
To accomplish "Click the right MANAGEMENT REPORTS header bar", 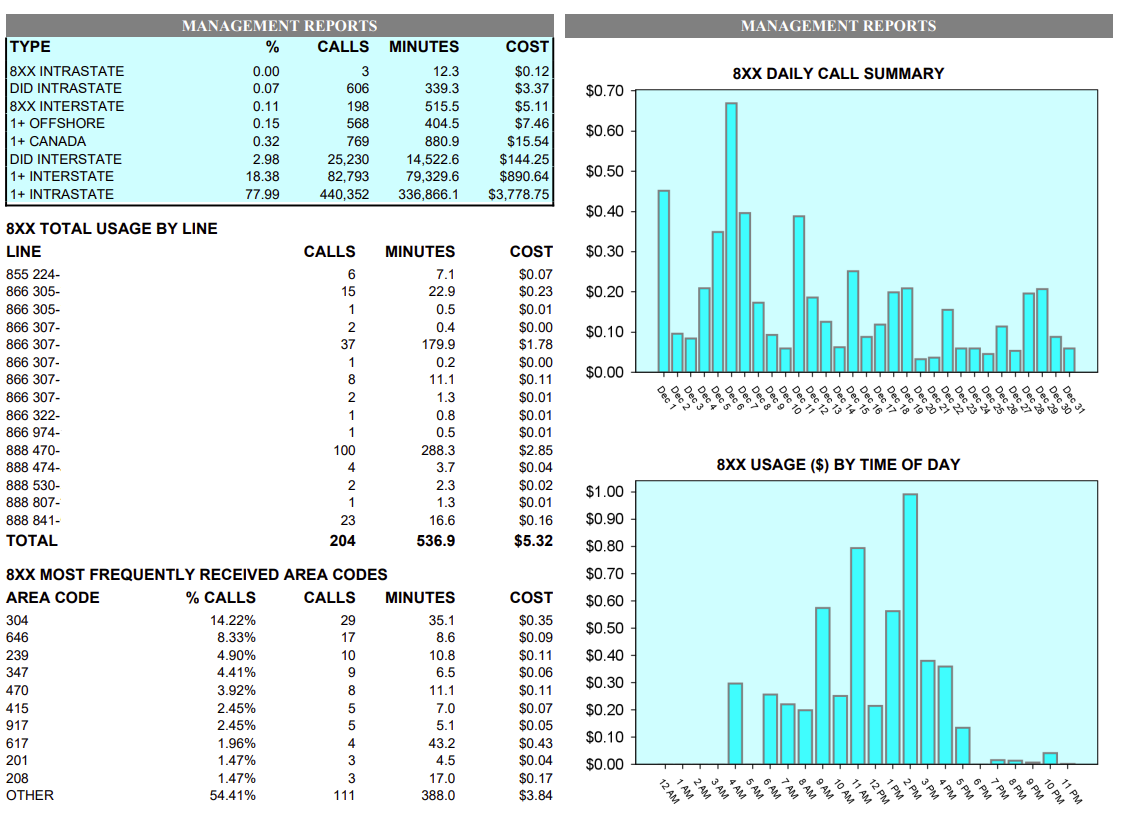I will coord(838,25).
